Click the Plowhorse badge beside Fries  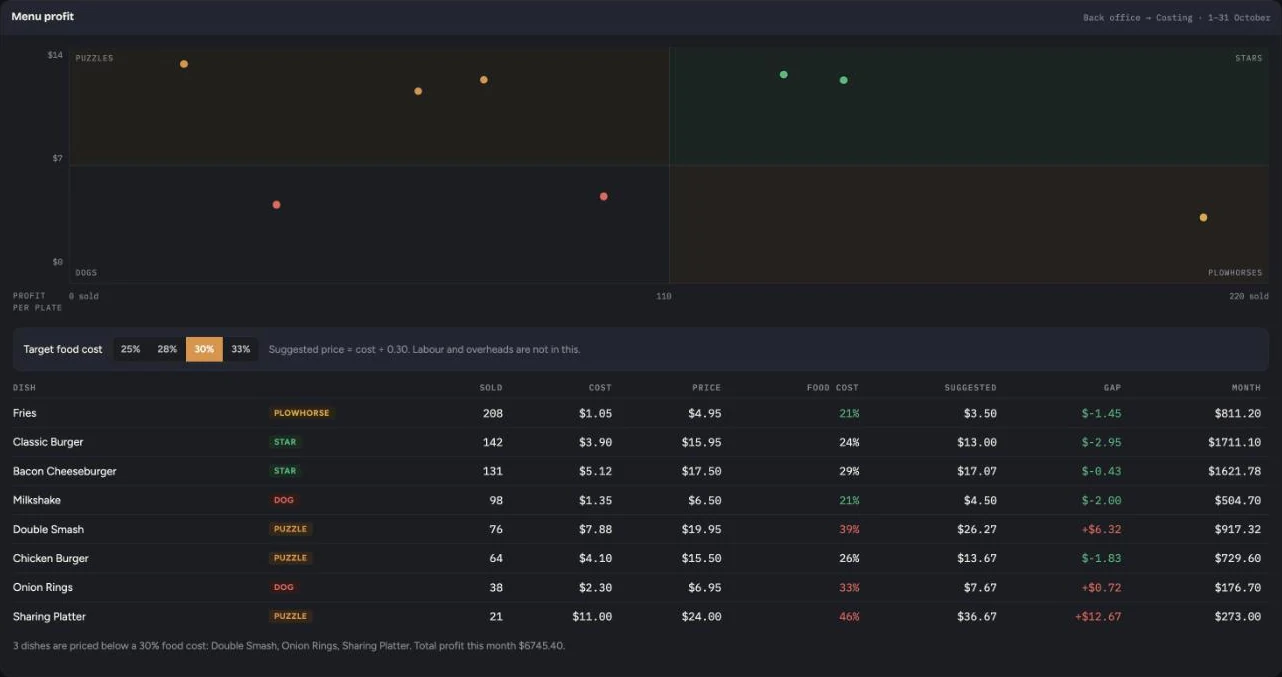point(301,413)
